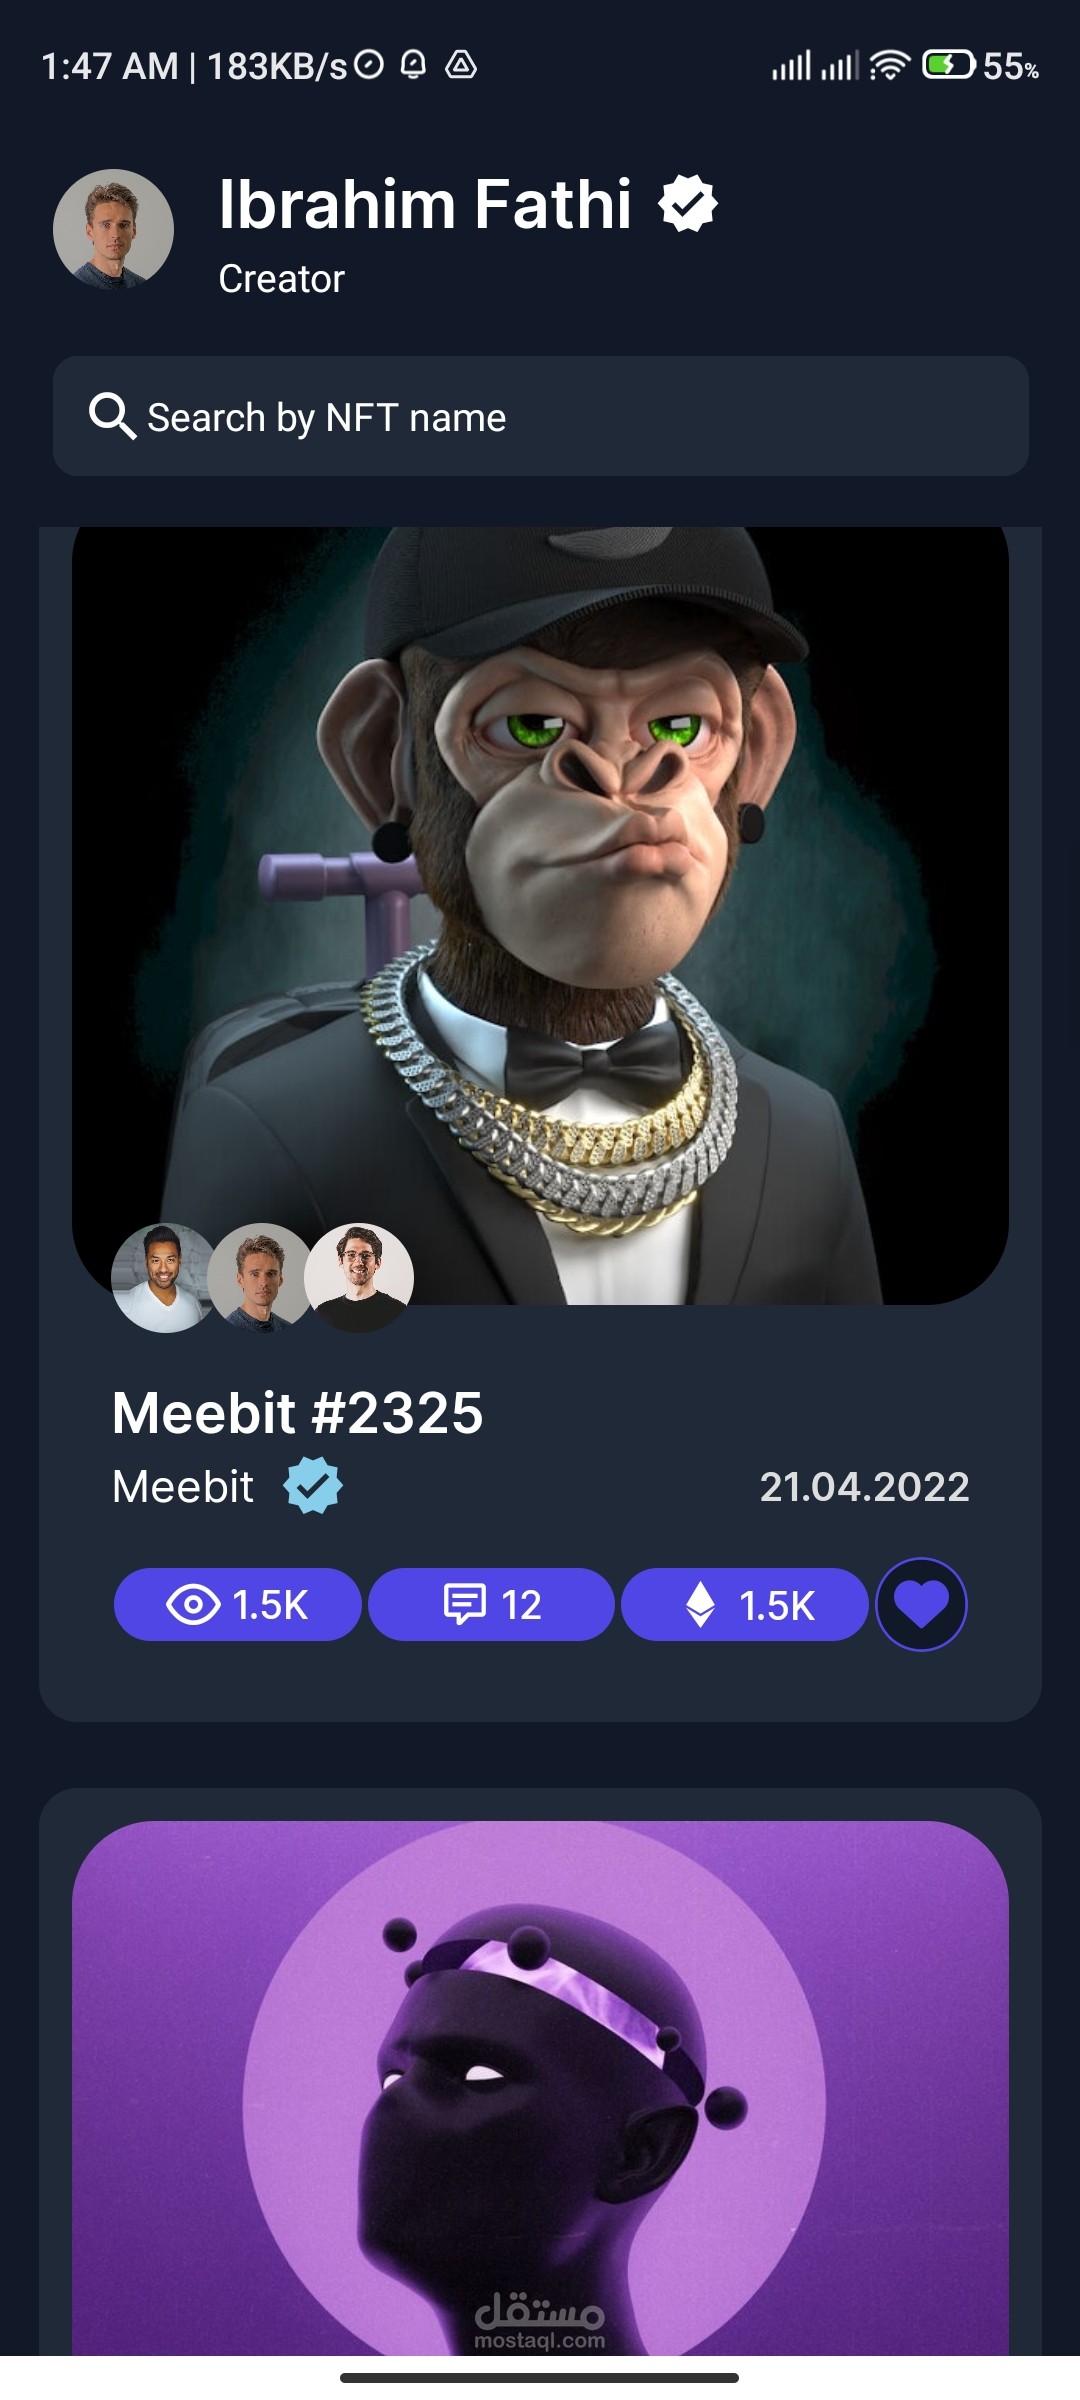
Task: Tap the search magnifier icon
Action: point(112,416)
